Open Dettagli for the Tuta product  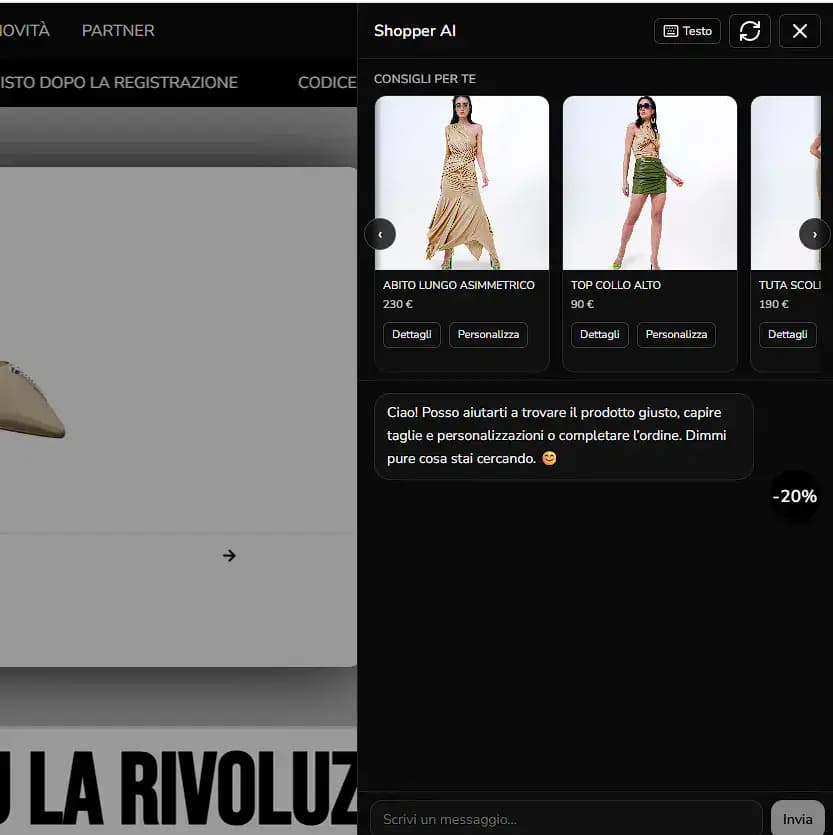point(787,334)
